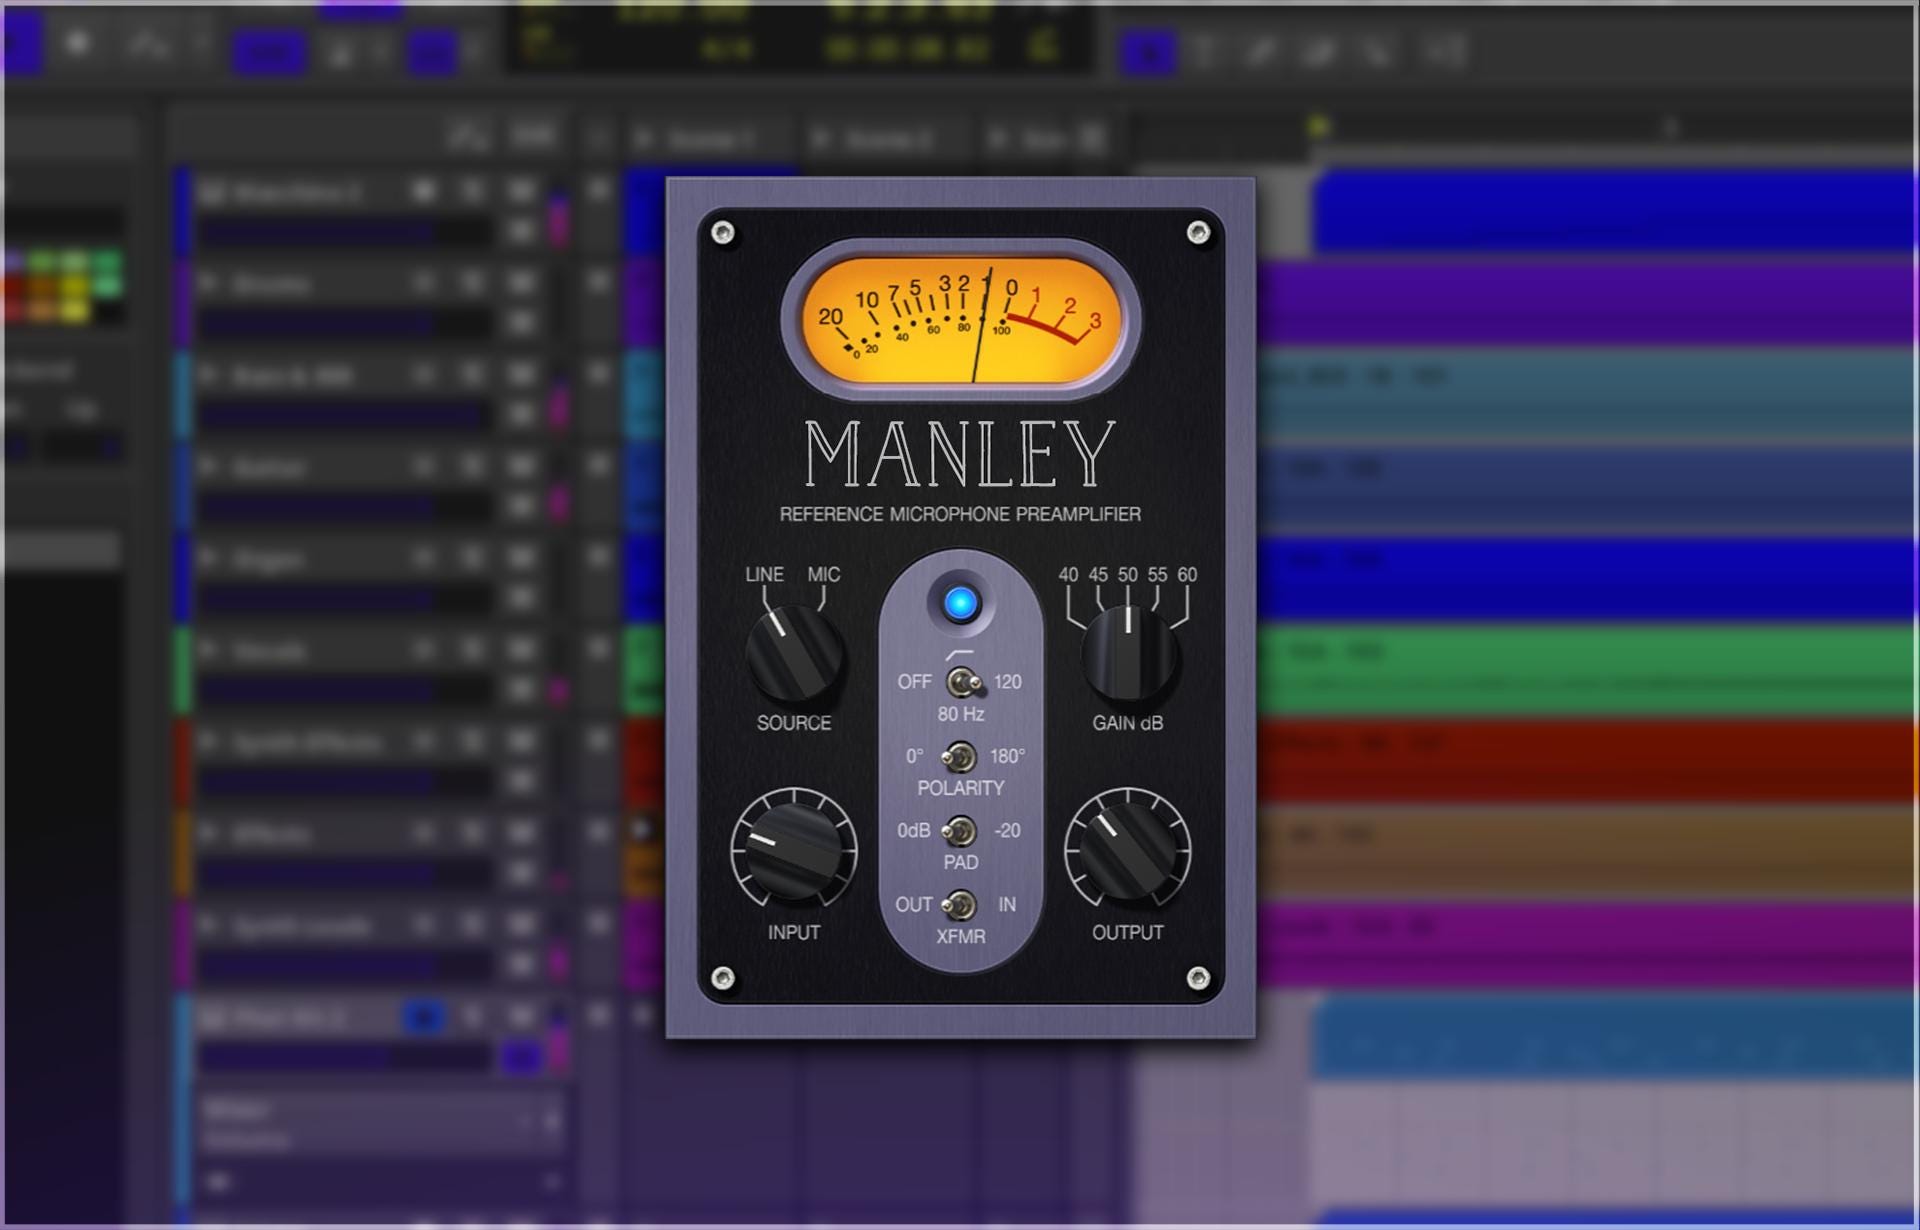The height and width of the screenshot is (1230, 1920).
Task: Click the GAIN dB rotary knob
Action: click(1128, 652)
